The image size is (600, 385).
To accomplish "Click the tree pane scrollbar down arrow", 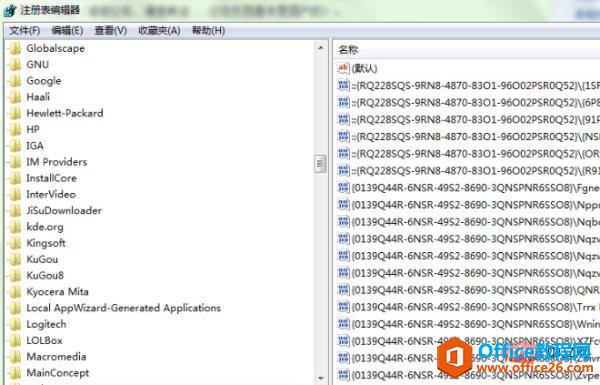I will tap(321, 378).
